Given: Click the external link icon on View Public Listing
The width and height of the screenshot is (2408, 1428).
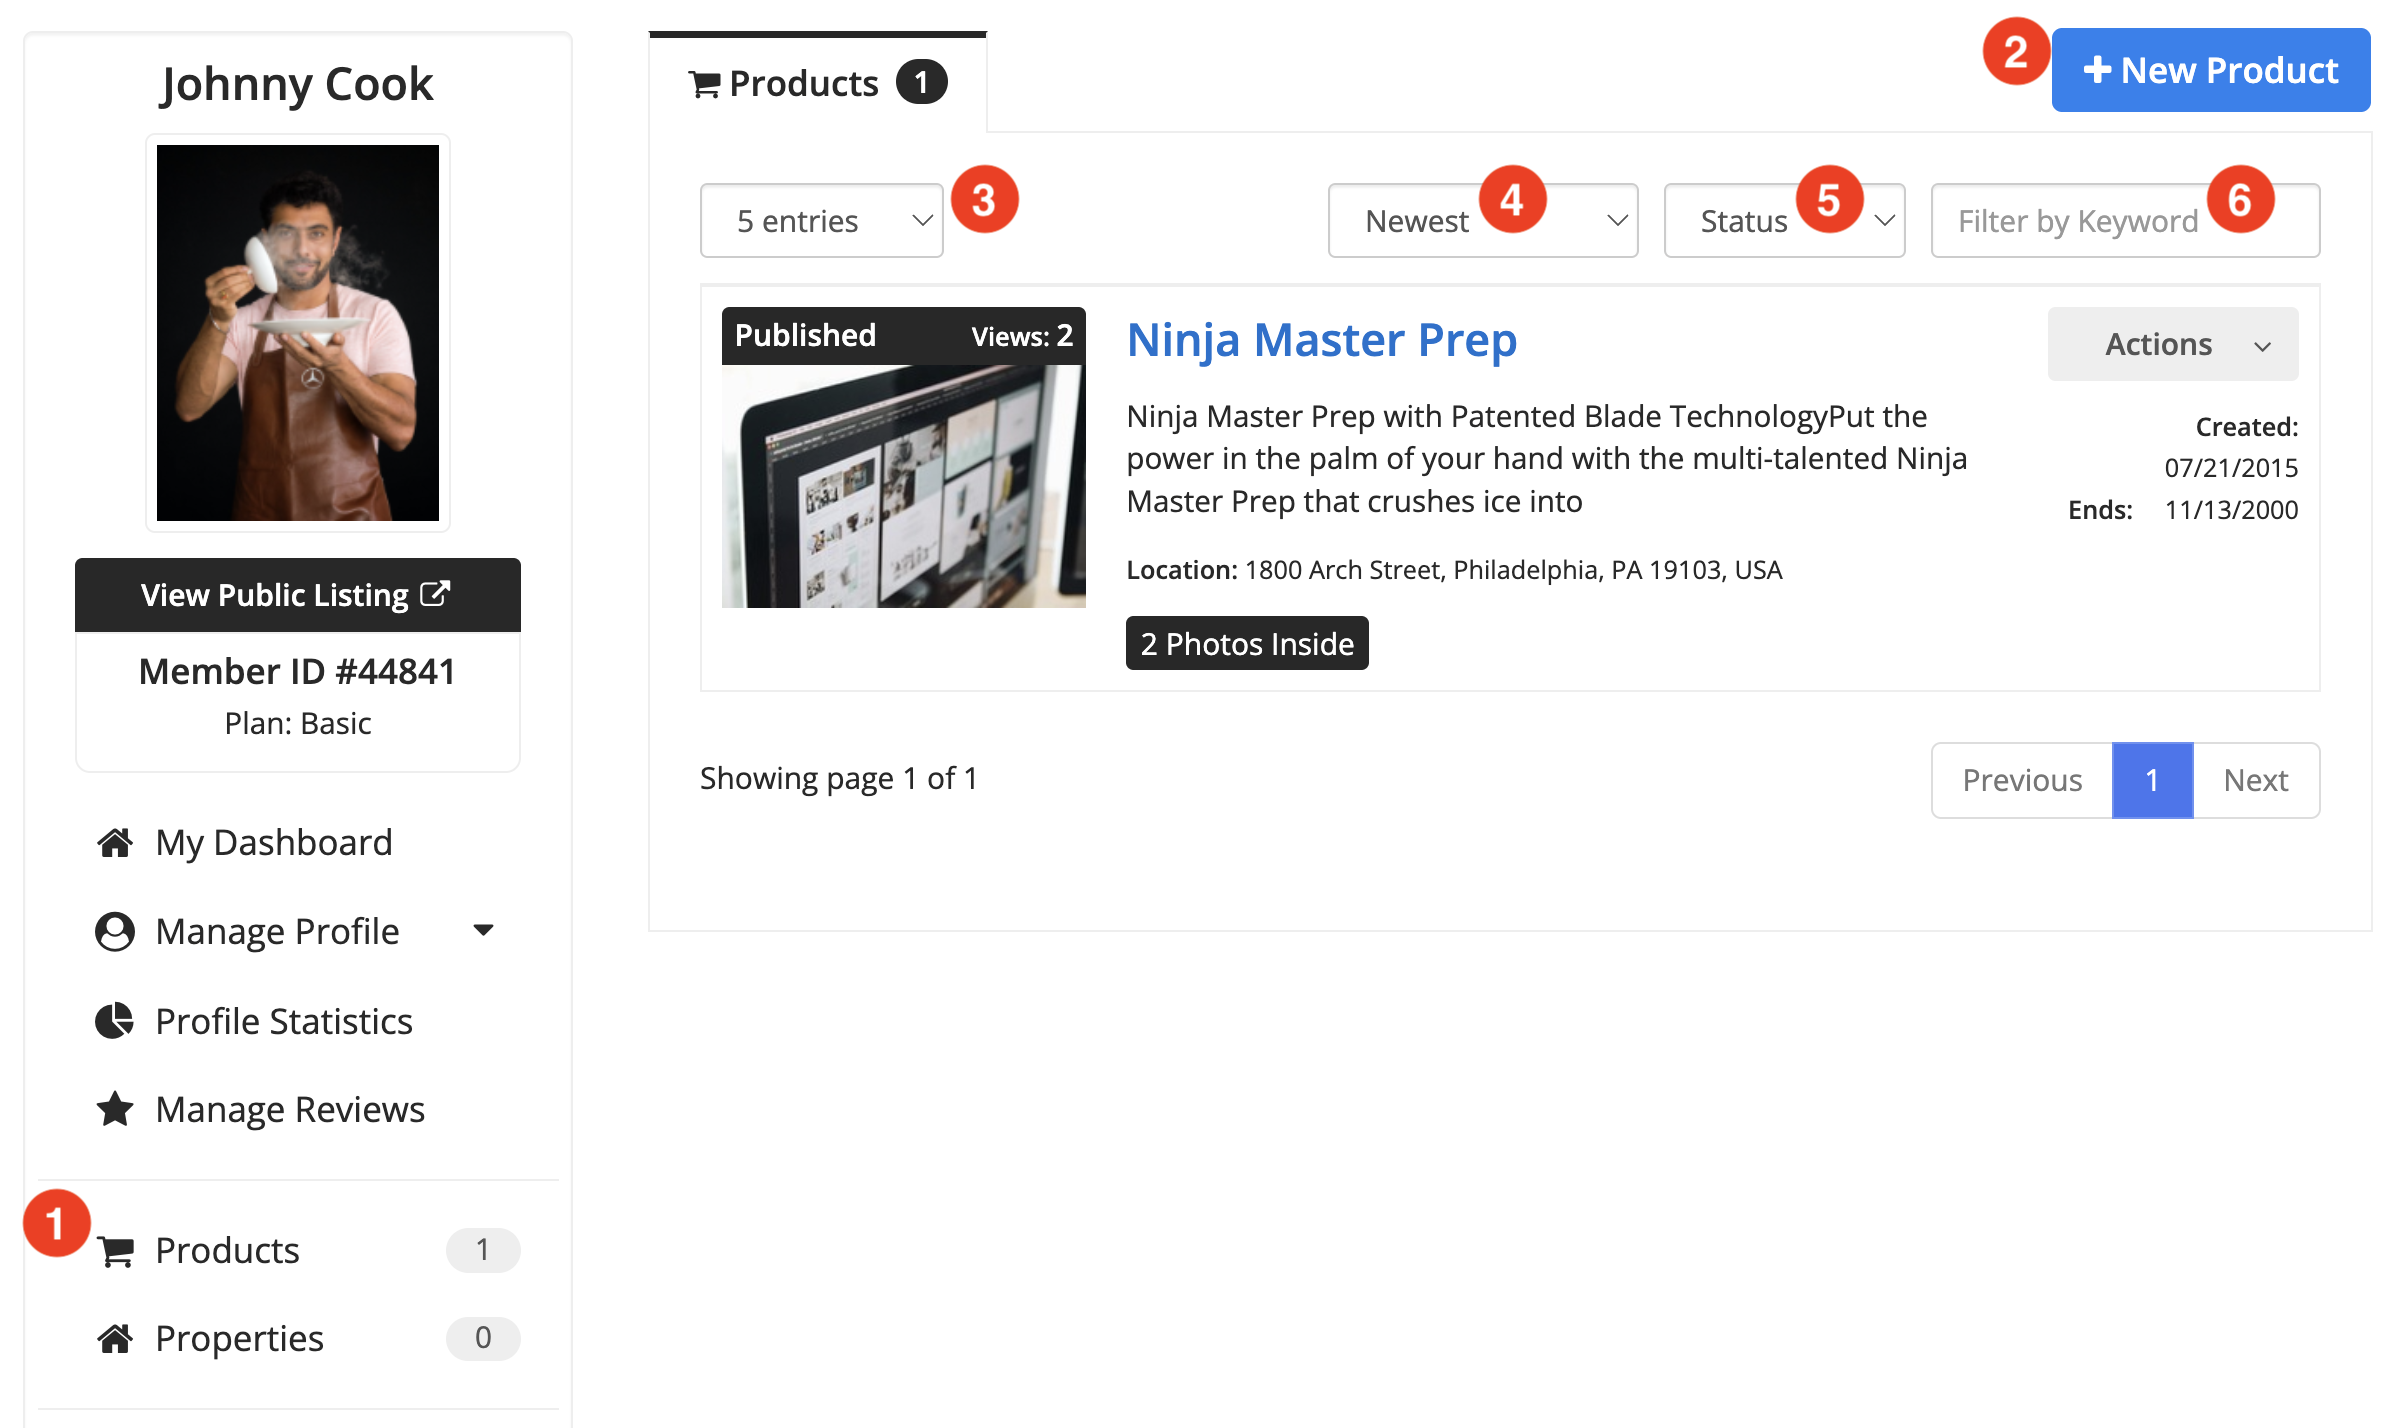Looking at the screenshot, I should pyautogui.click(x=435, y=594).
